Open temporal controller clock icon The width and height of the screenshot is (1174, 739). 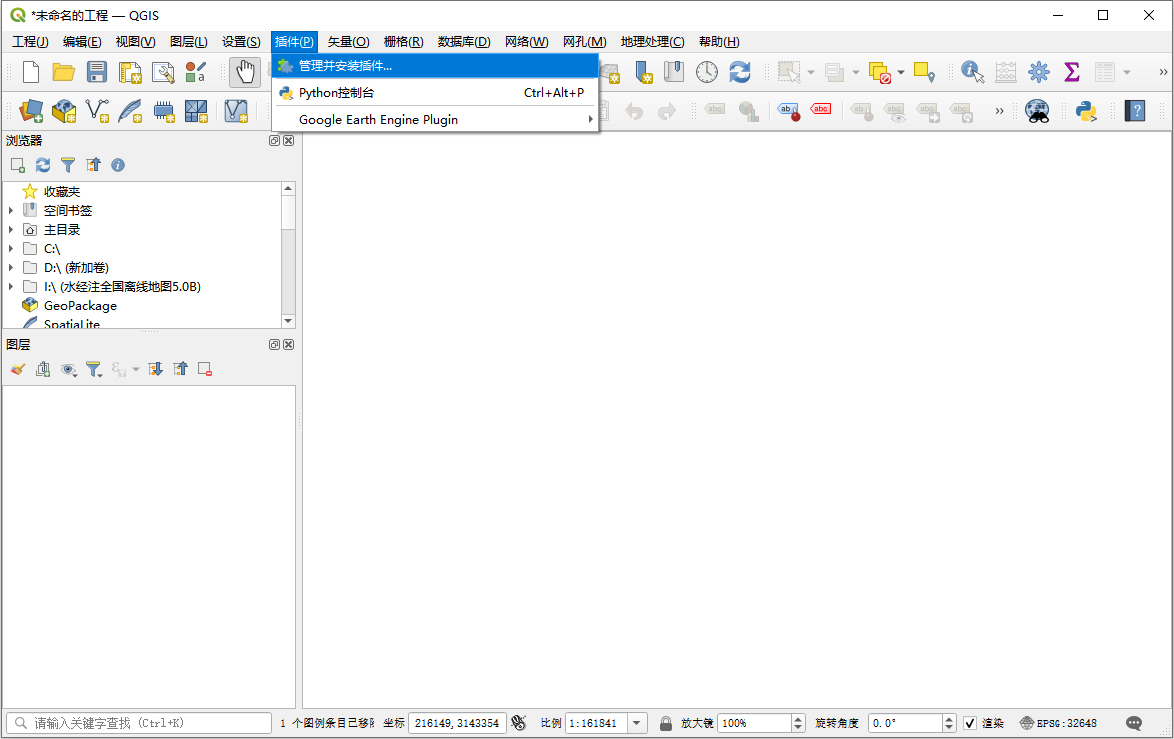(x=706, y=72)
